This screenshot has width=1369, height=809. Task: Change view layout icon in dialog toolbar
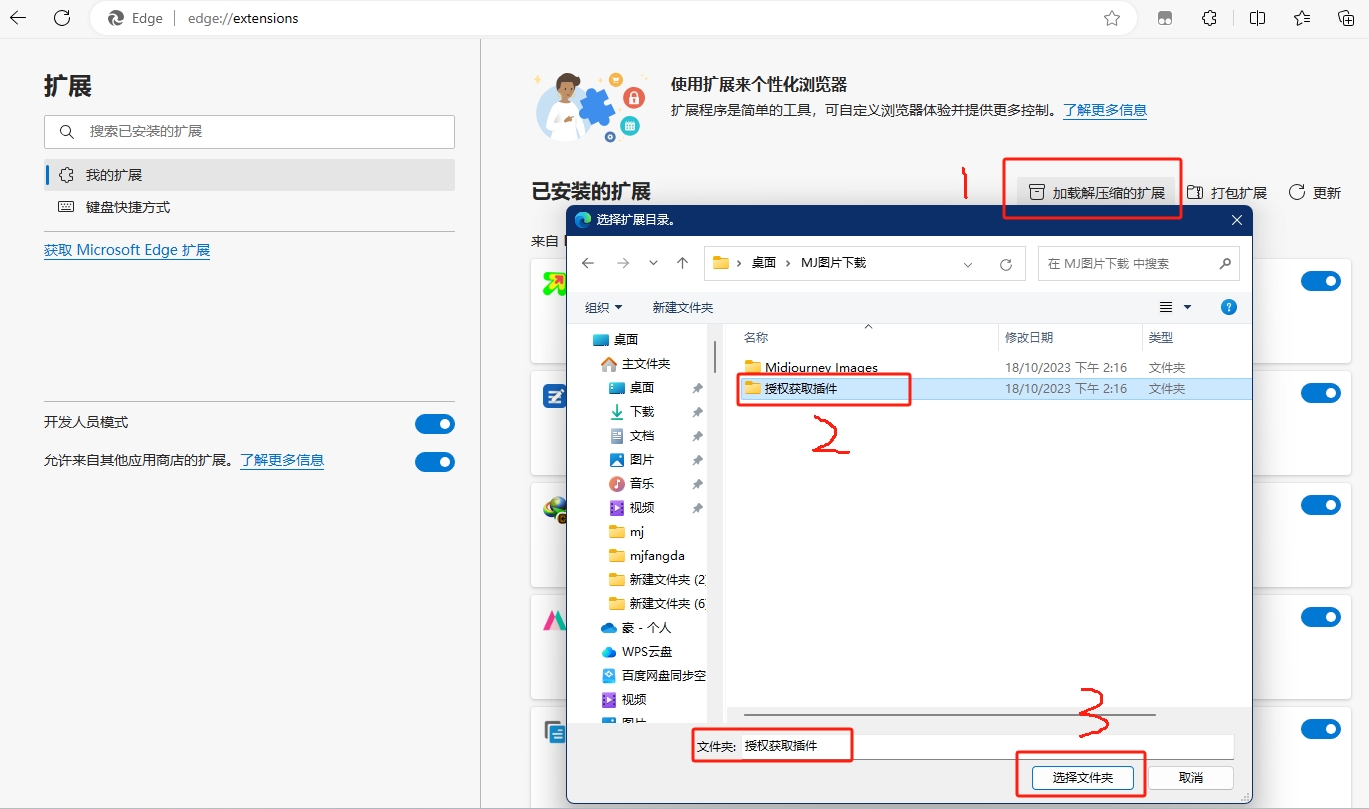click(x=1165, y=308)
